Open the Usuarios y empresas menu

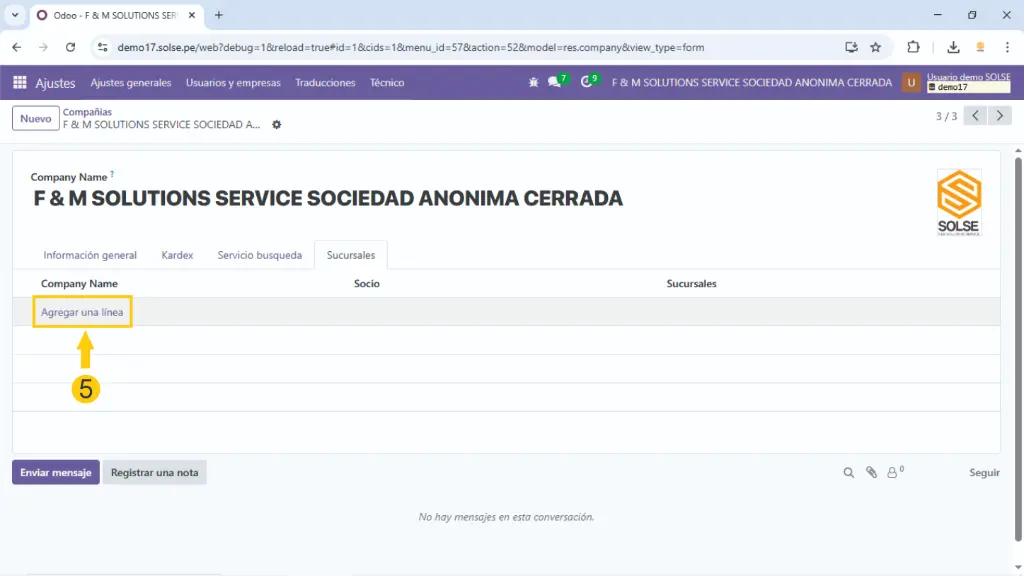[233, 83]
